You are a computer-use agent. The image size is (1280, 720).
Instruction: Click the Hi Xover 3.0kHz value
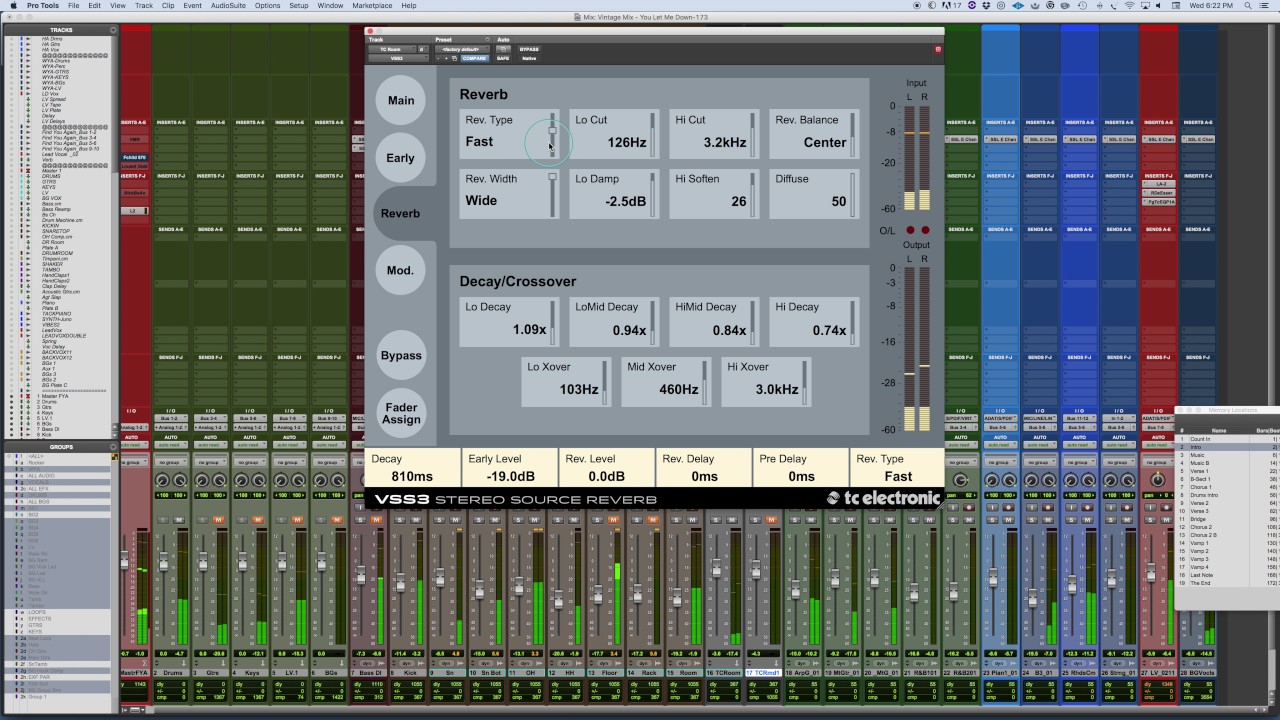(777, 389)
